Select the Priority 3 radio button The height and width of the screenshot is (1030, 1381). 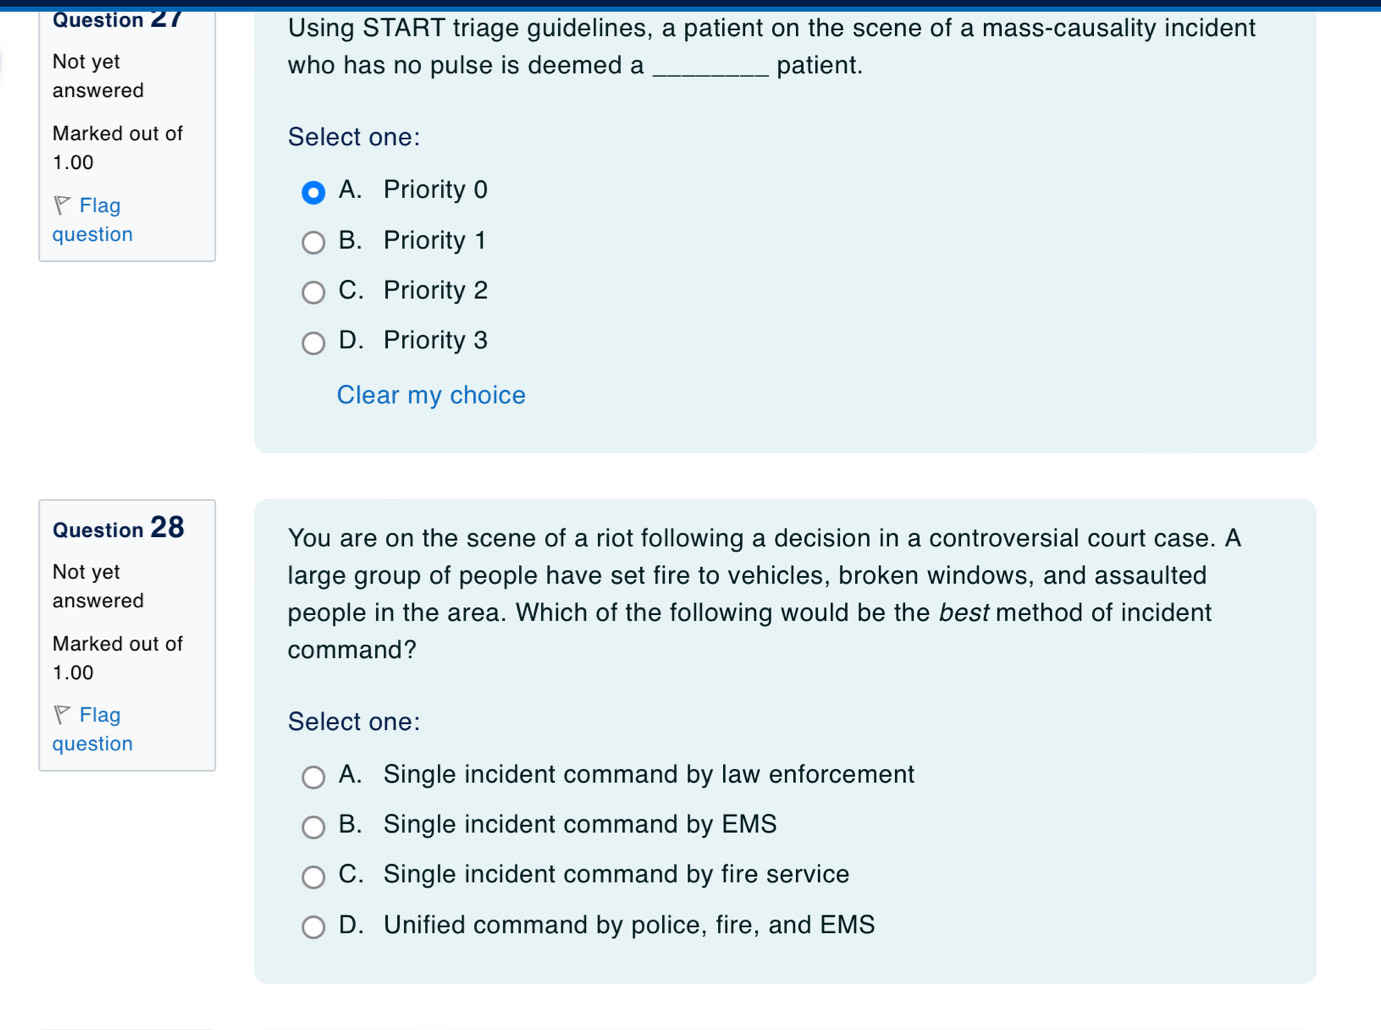(x=313, y=343)
